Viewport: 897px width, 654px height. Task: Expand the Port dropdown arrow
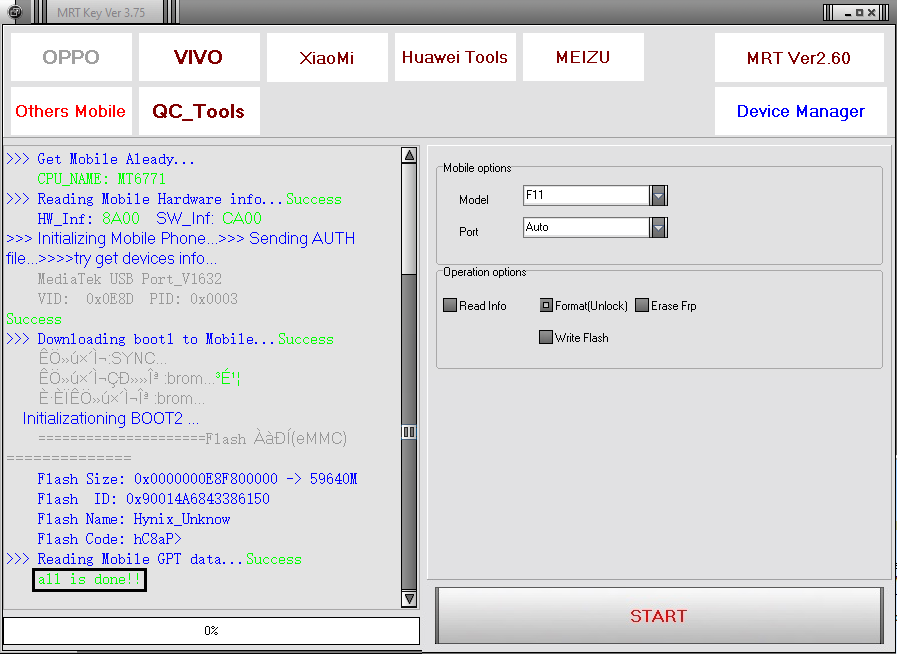pos(658,228)
